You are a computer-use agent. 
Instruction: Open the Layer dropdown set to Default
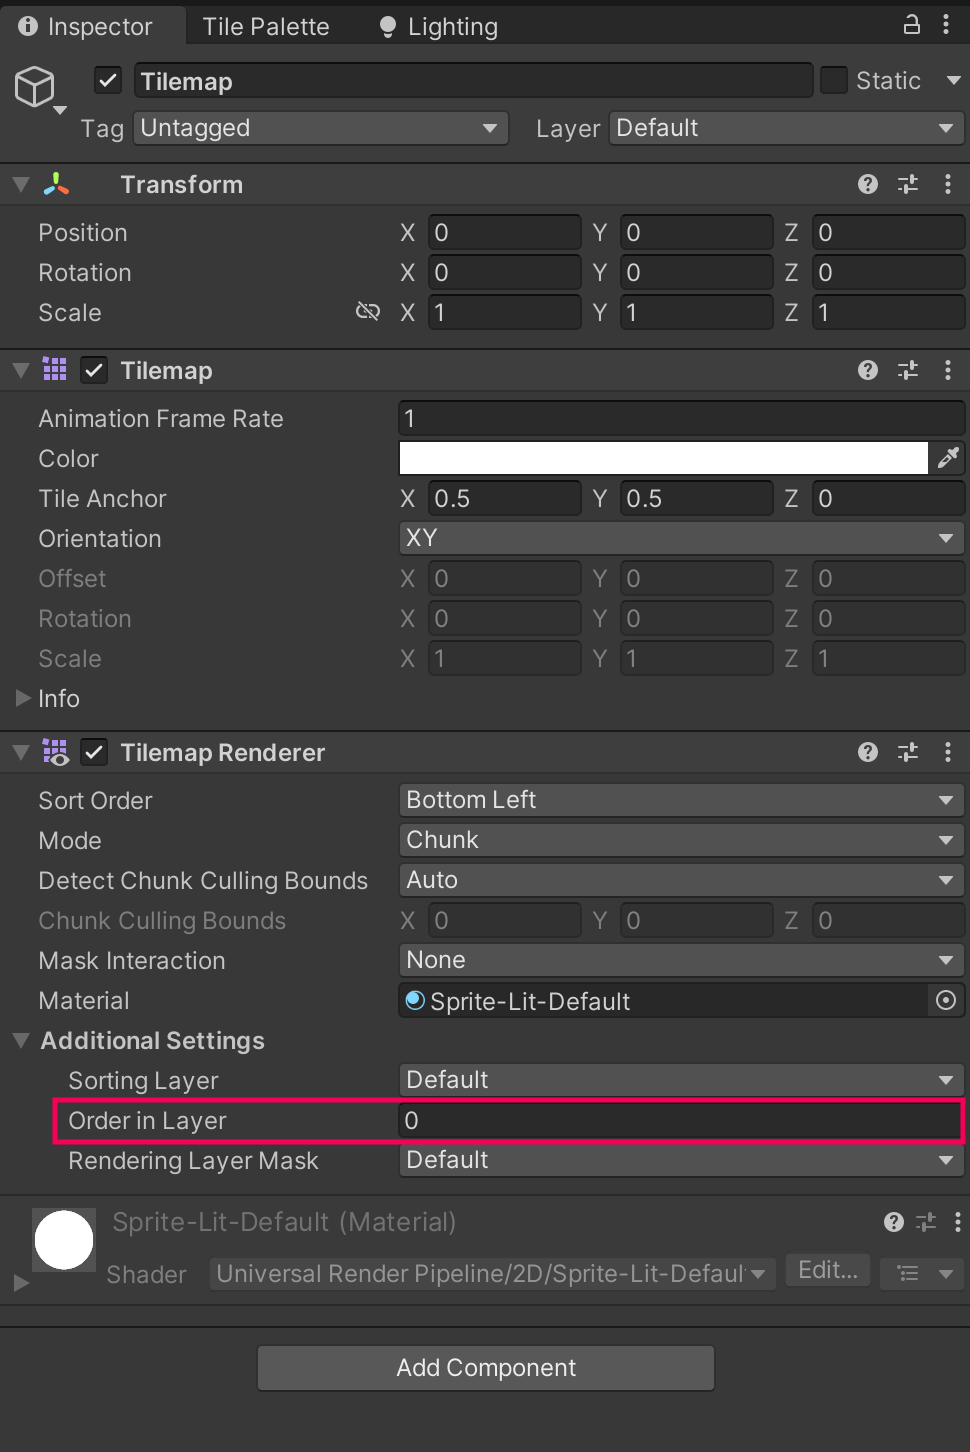pos(785,128)
